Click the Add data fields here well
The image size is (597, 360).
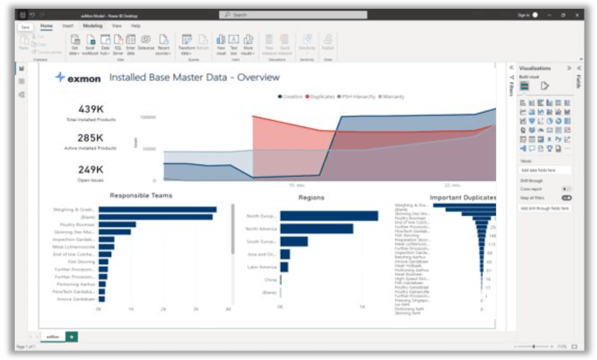545,170
